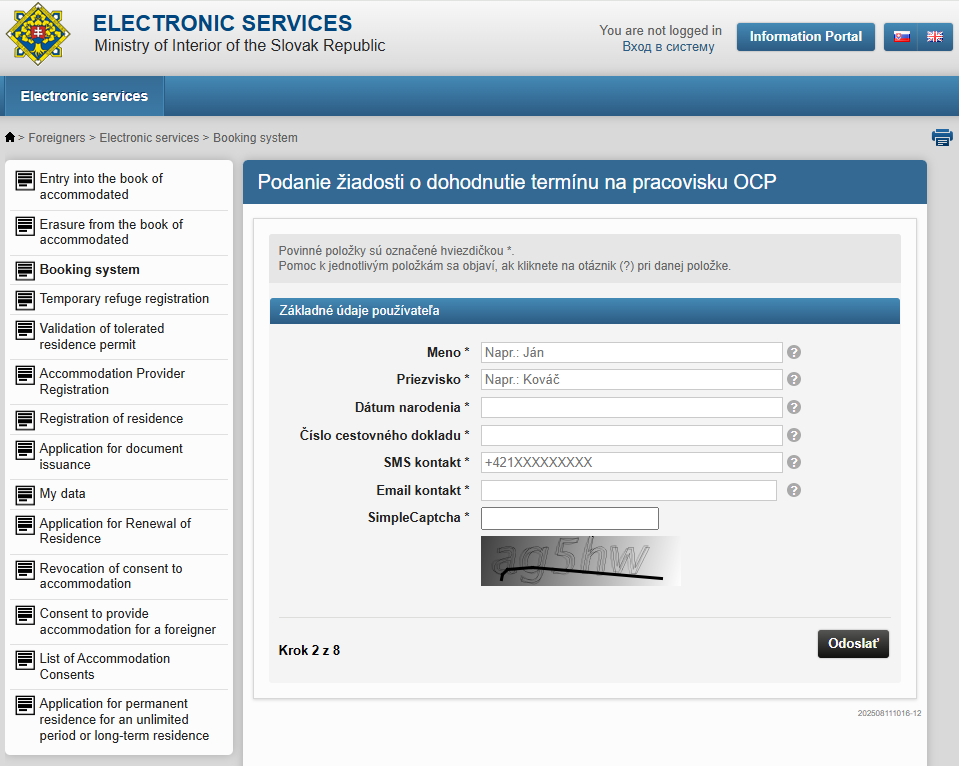Show help for SMS kontakt field
The image size is (959, 766).
[x=794, y=463]
